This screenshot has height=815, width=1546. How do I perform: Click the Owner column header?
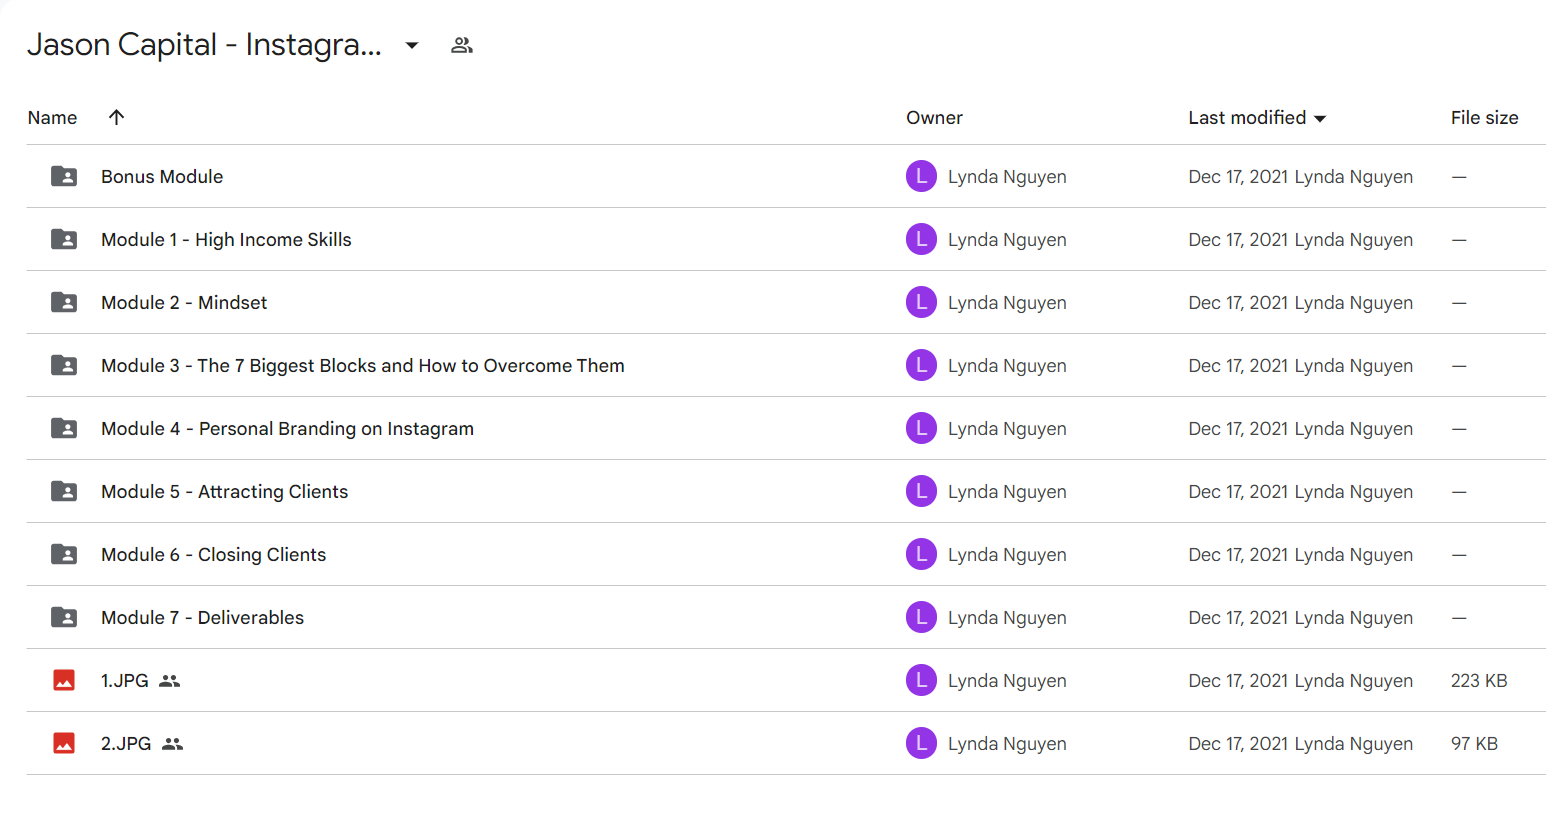(x=934, y=117)
